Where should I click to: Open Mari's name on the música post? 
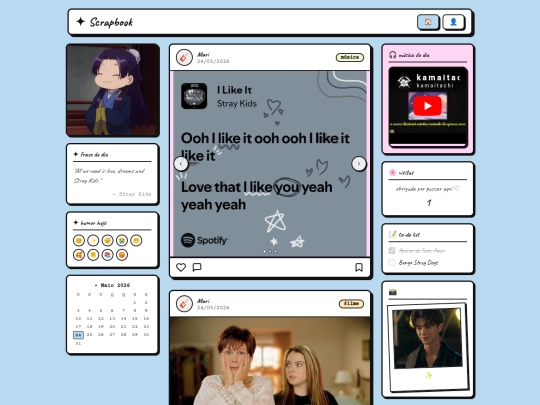point(203,54)
